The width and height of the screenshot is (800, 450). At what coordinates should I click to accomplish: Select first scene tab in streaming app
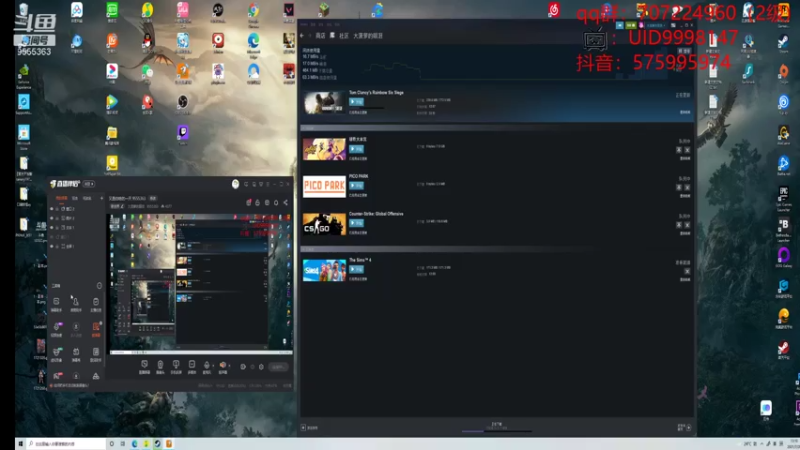click(x=61, y=198)
